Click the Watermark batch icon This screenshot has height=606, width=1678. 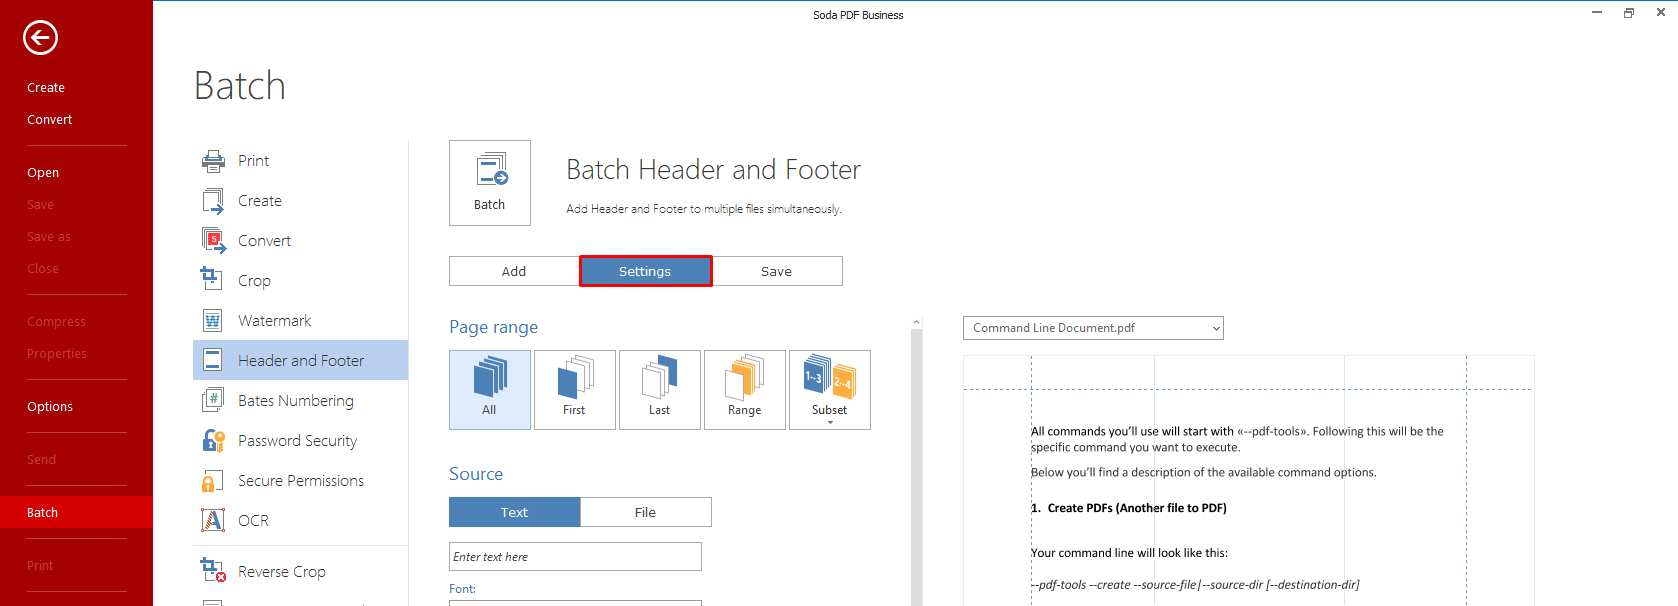point(213,321)
